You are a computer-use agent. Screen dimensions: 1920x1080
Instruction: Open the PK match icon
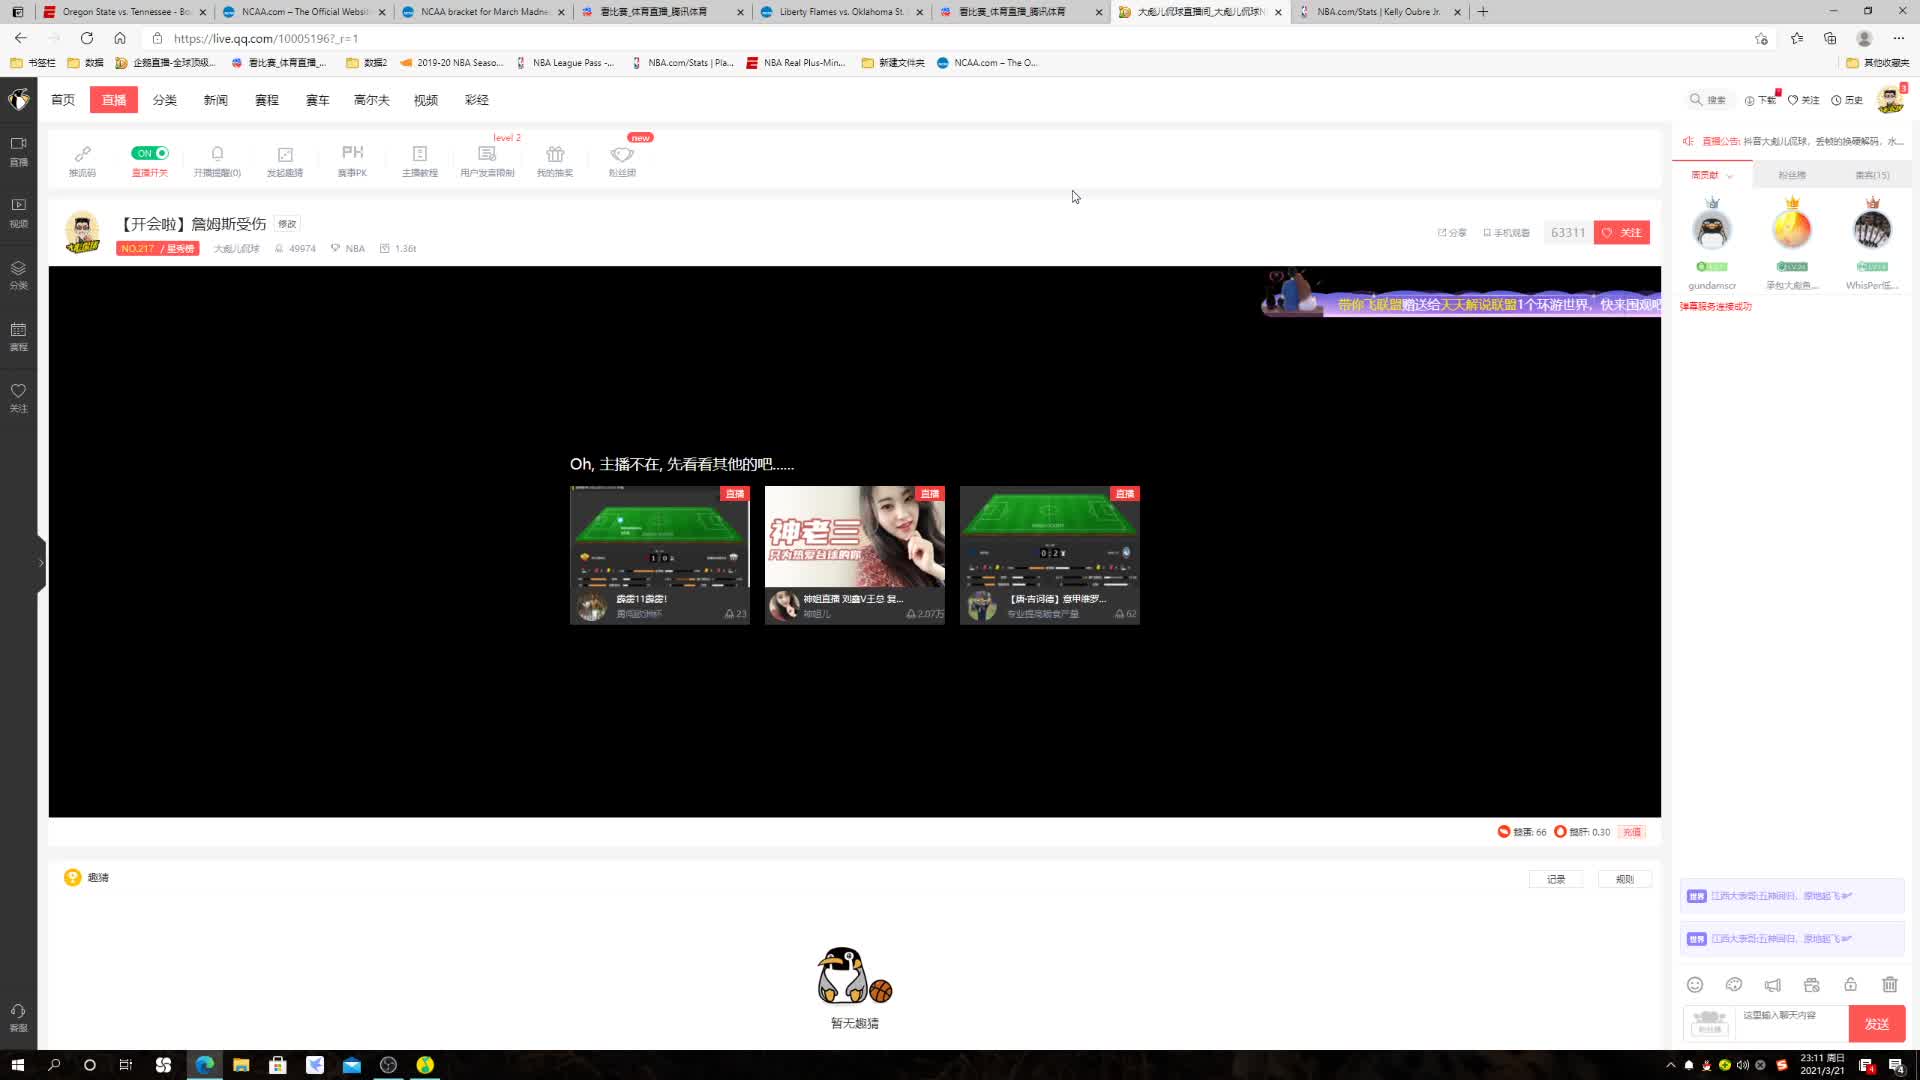pyautogui.click(x=352, y=153)
